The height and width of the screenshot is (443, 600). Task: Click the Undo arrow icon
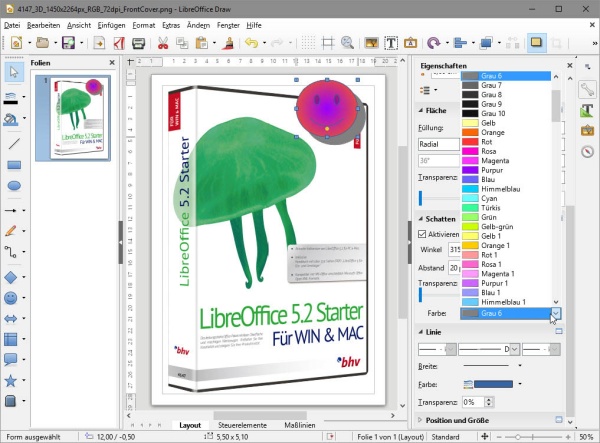[x=251, y=43]
